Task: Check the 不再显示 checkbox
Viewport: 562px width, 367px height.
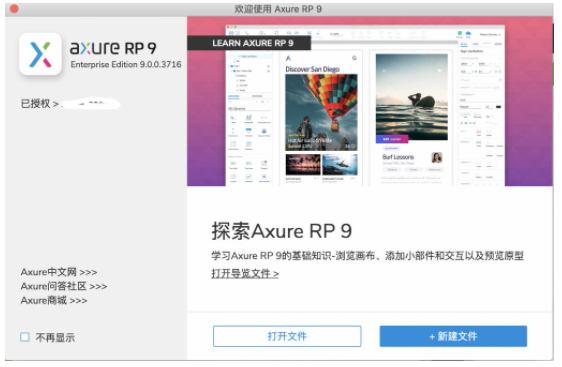Action: coord(25,337)
